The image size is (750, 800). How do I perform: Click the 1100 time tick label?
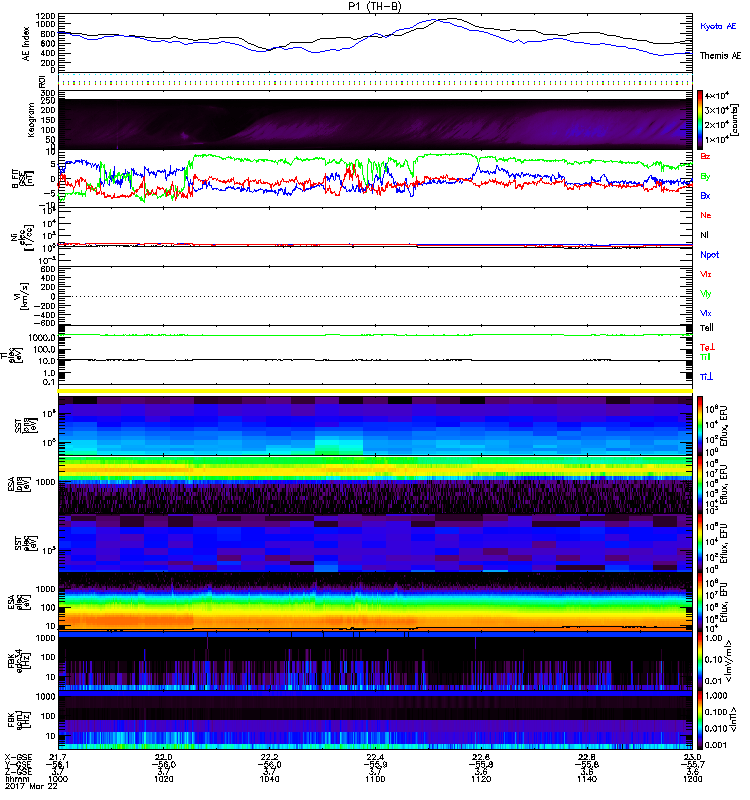(x=375, y=779)
